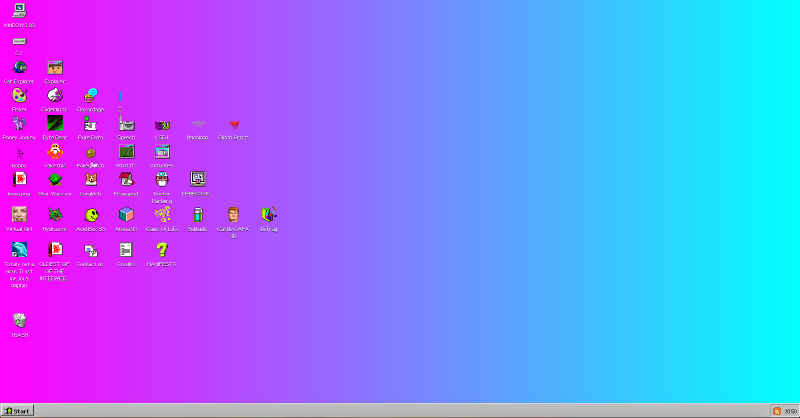
Task: Launch Poney Jockey pony icon
Action: pyautogui.click(x=19, y=124)
